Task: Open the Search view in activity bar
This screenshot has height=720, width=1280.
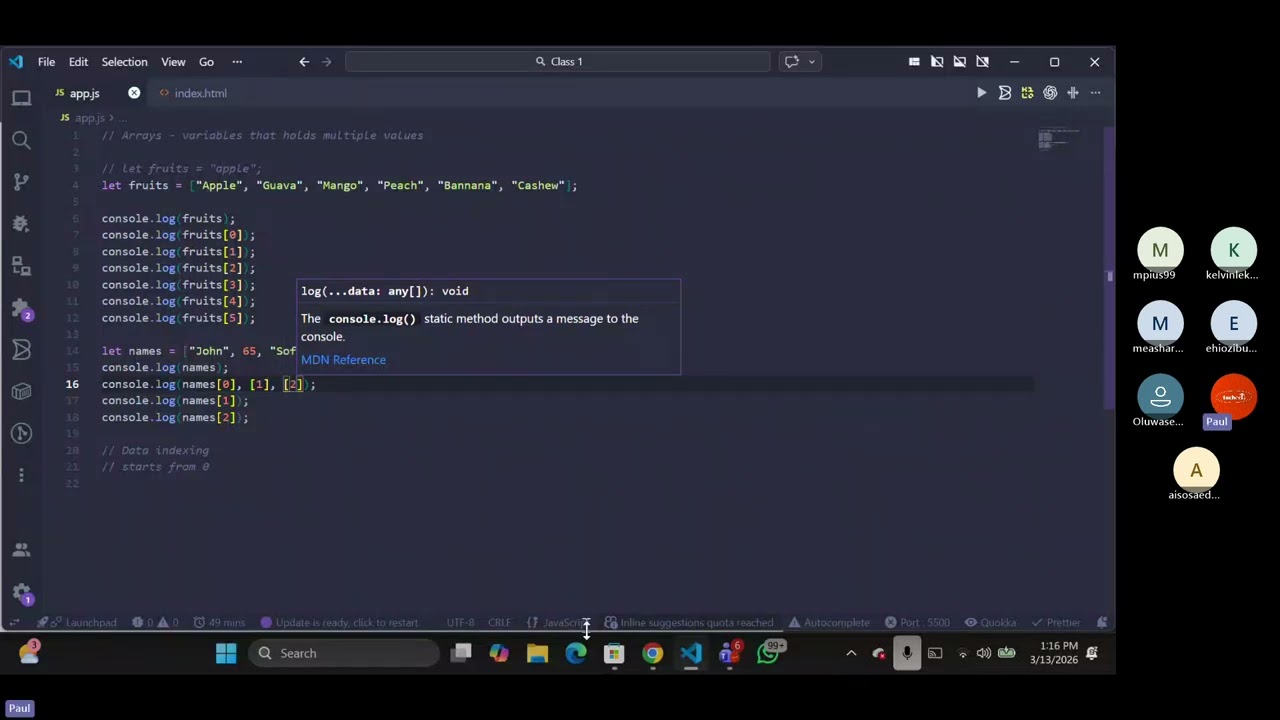Action: pyautogui.click(x=21, y=140)
